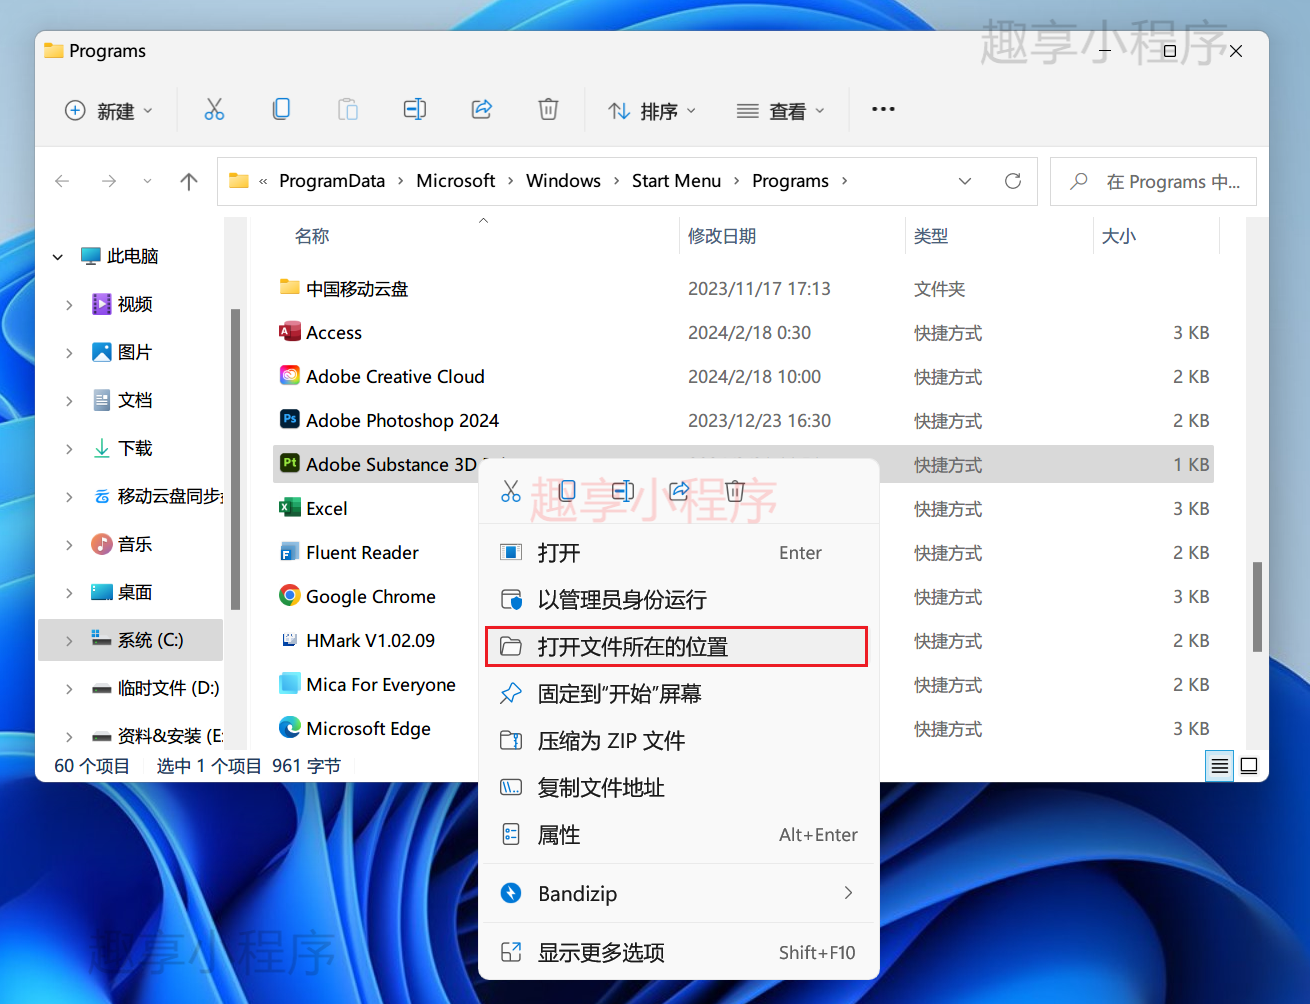Open the 新建 (New) dropdown
Screen dimensions: 1310x1004
pyautogui.click(x=109, y=111)
